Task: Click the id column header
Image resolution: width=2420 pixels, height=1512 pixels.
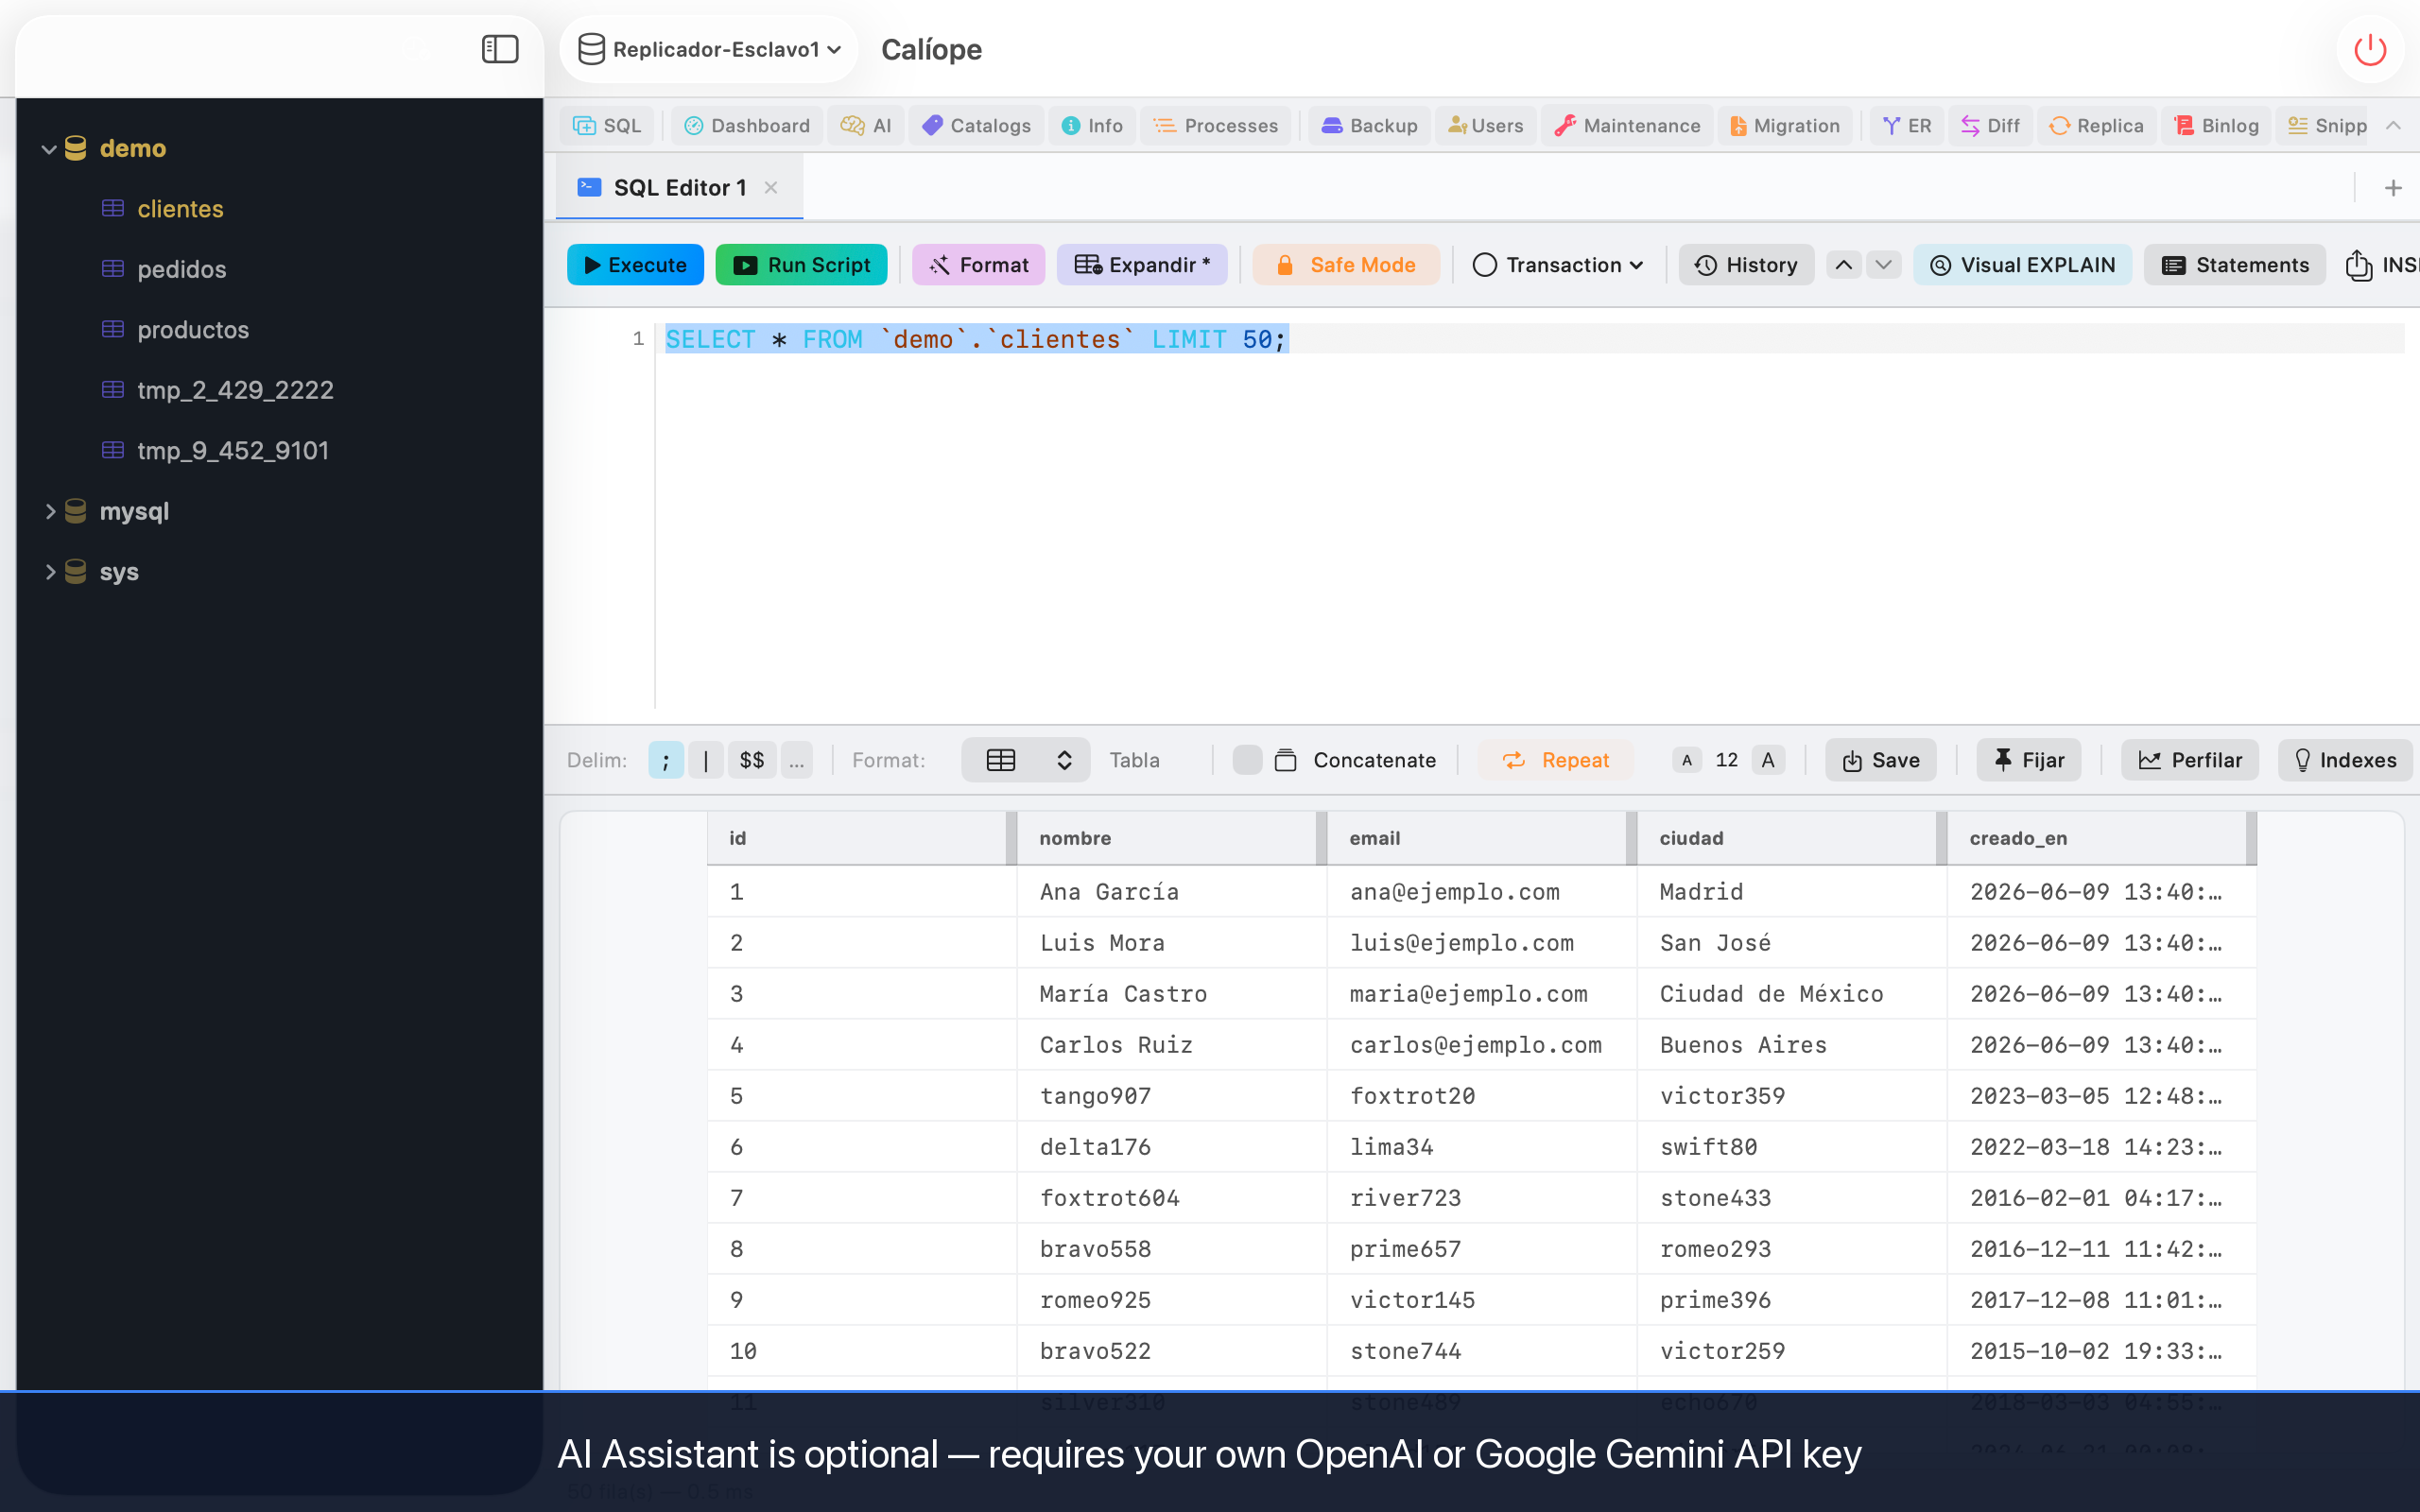Action: tap(857, 838)
